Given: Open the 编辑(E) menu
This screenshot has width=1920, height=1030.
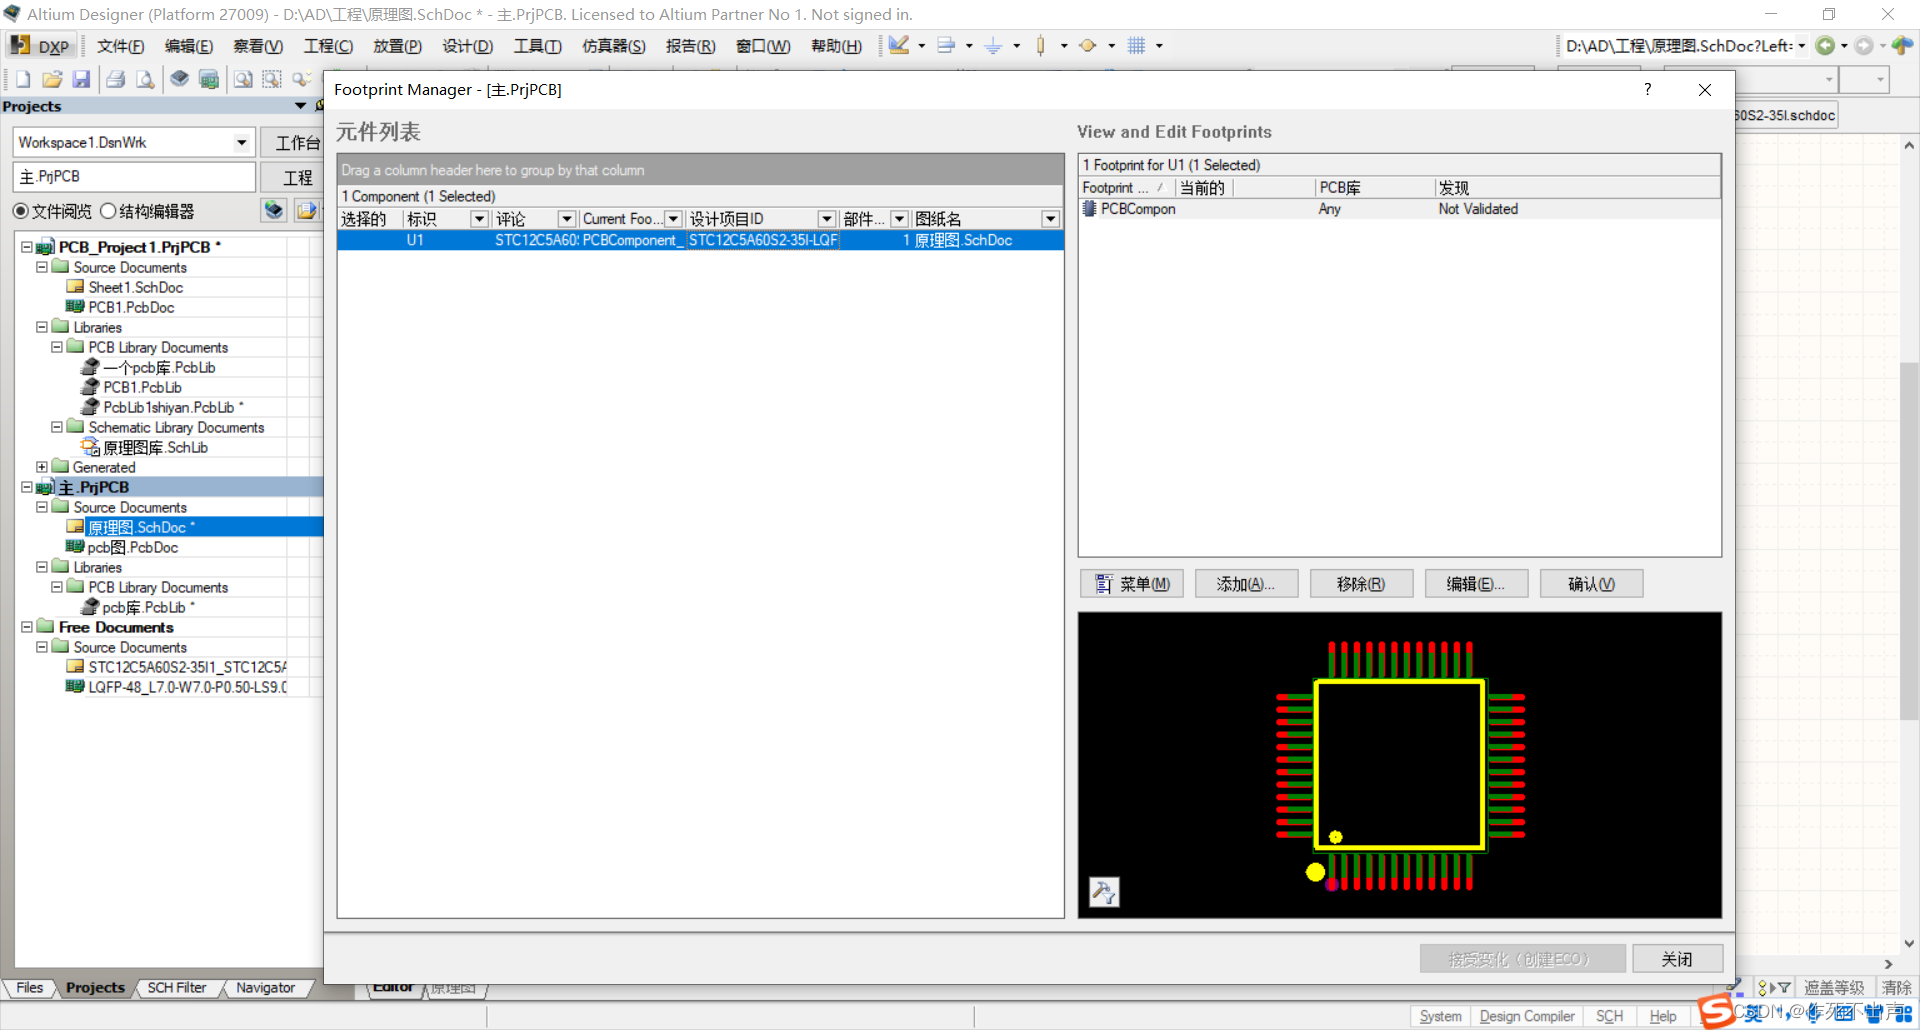Looking at the screenshot, I should 189,46.
